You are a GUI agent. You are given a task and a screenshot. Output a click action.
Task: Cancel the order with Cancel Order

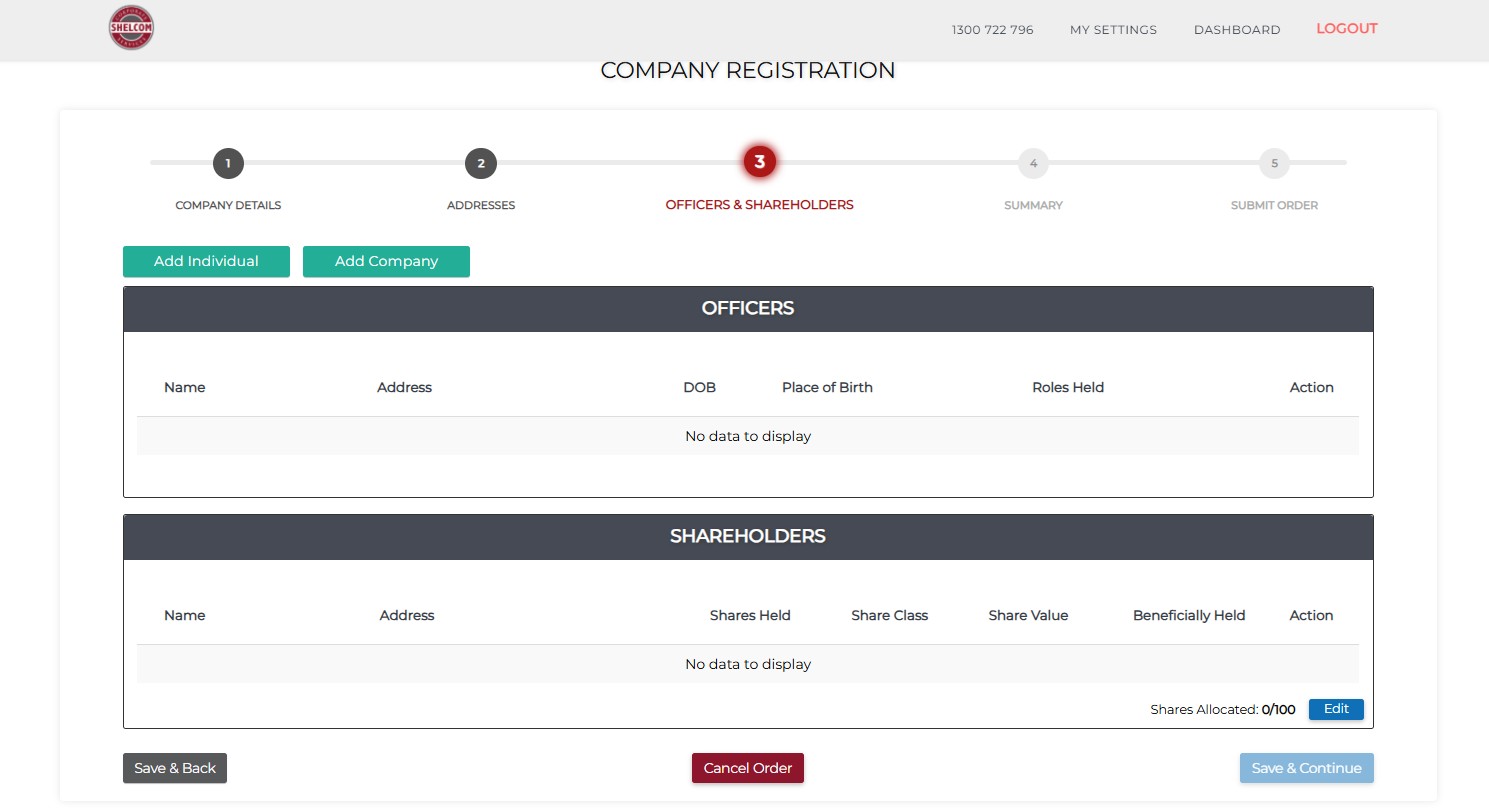point(748,768)
